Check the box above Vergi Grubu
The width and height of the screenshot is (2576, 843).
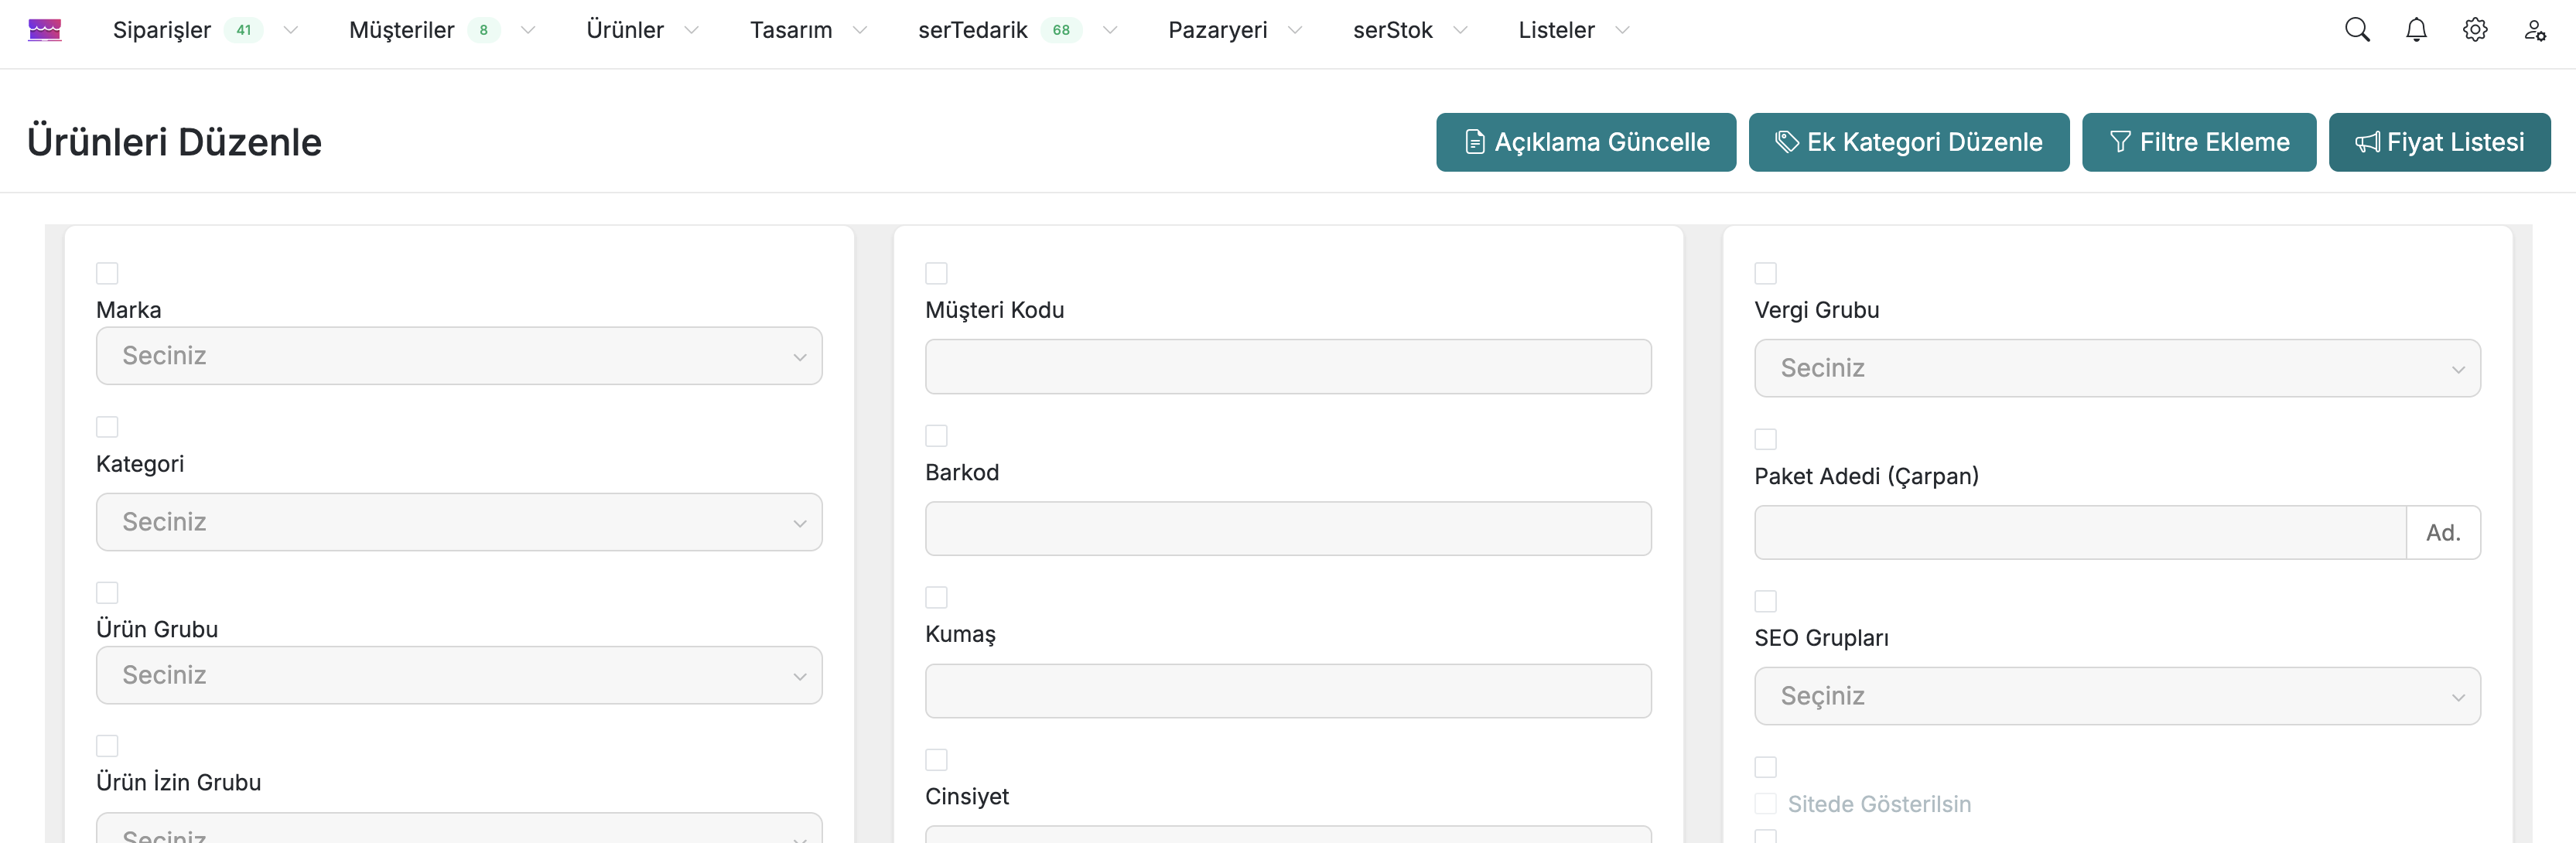(x=1766, y=273)
